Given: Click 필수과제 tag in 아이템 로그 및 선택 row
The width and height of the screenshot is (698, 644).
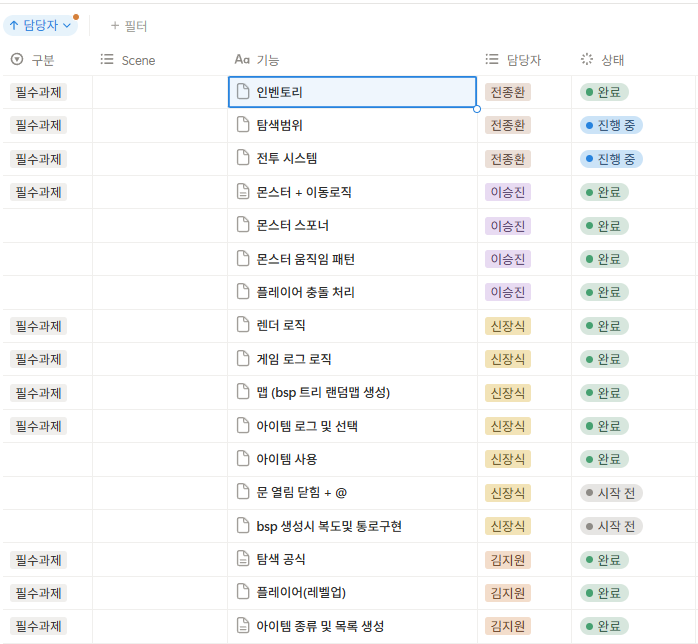Looking at the screenshot, I should [39, 426].
